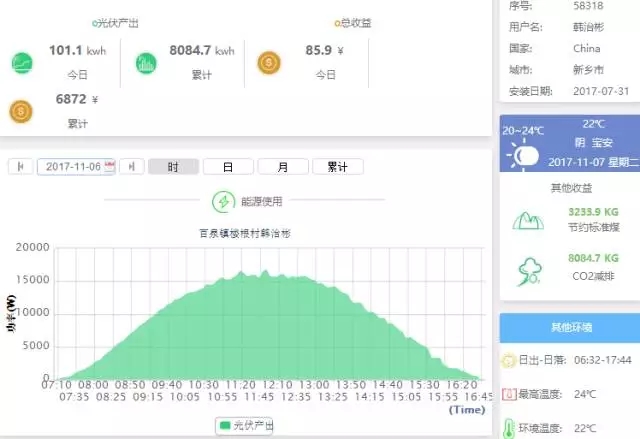Go to the previous date

[20, 166]
